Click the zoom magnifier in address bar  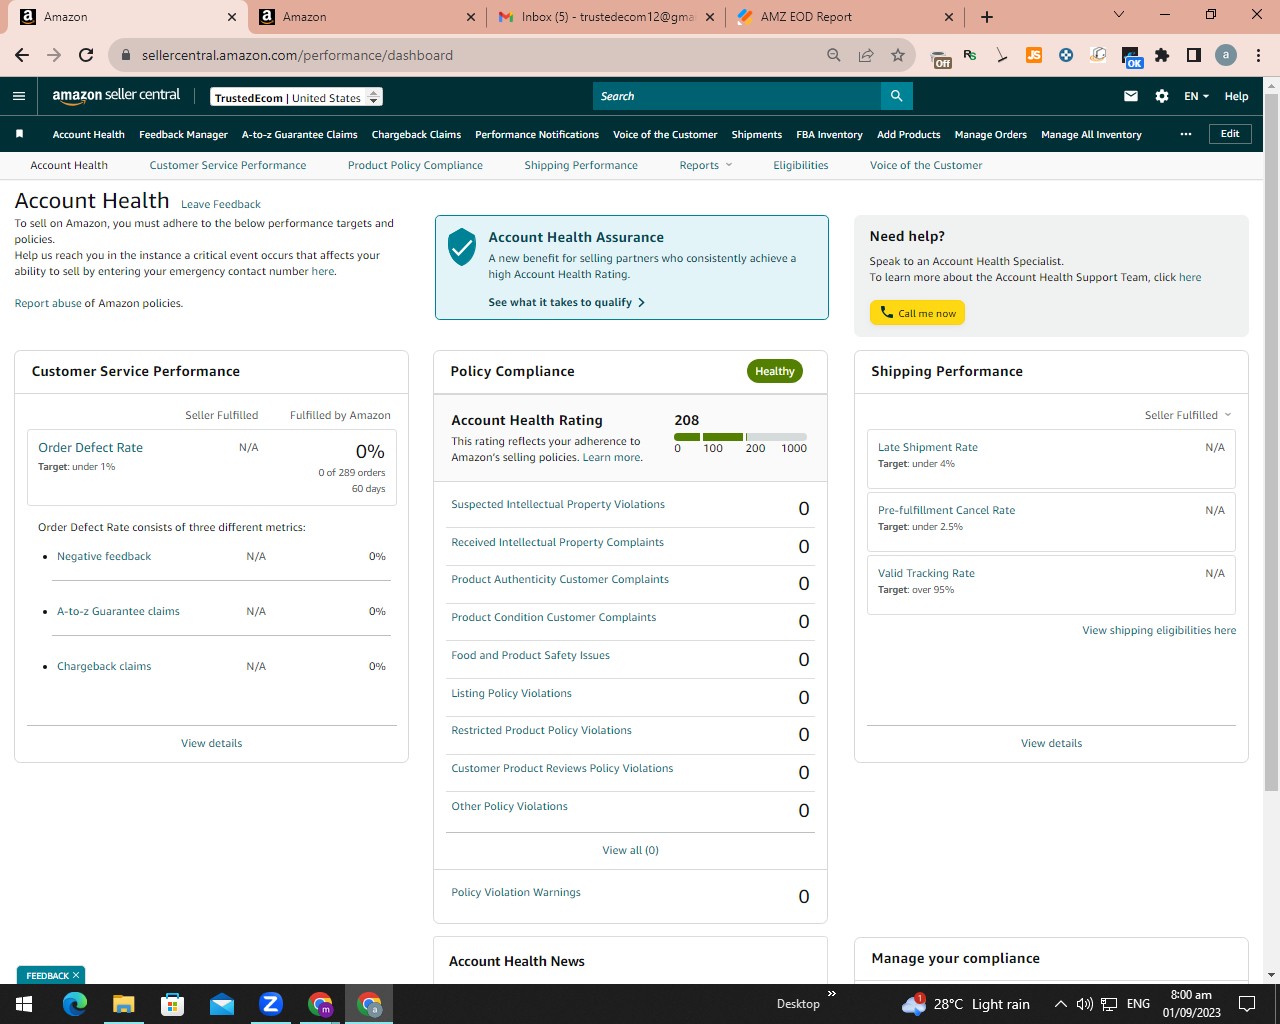(834, 55)
